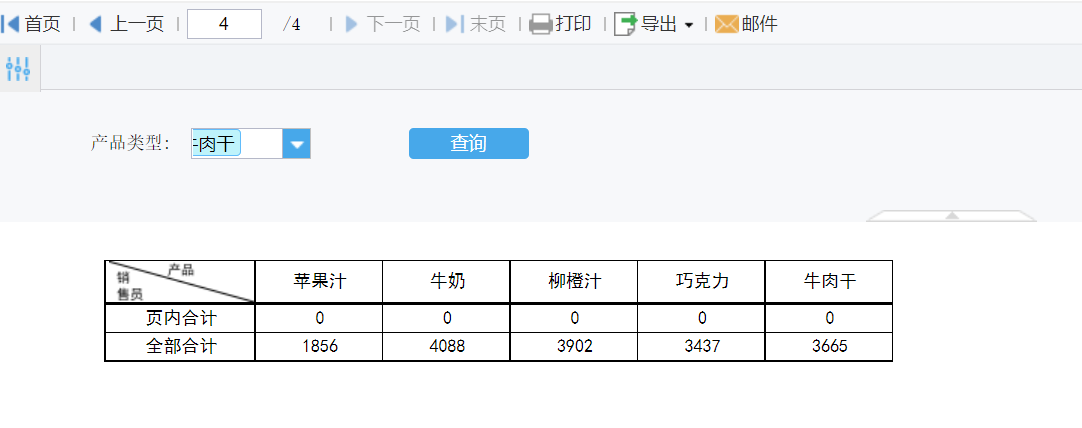The image size is (1082, 428).
Task: Click the 牛肉干 selected tag in combo box
Action: click(216, 144)
